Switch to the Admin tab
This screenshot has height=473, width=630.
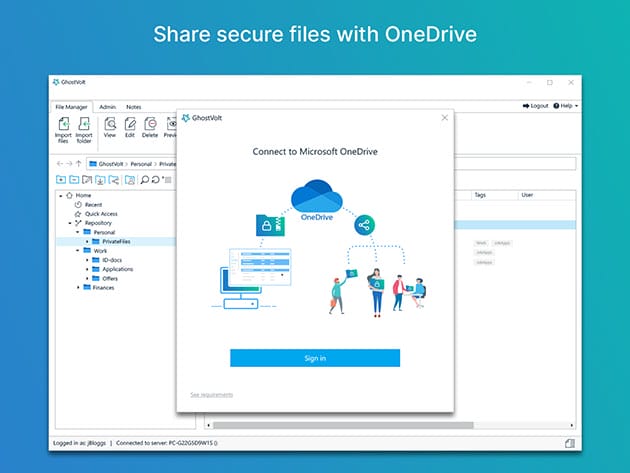tap(107, 106)
